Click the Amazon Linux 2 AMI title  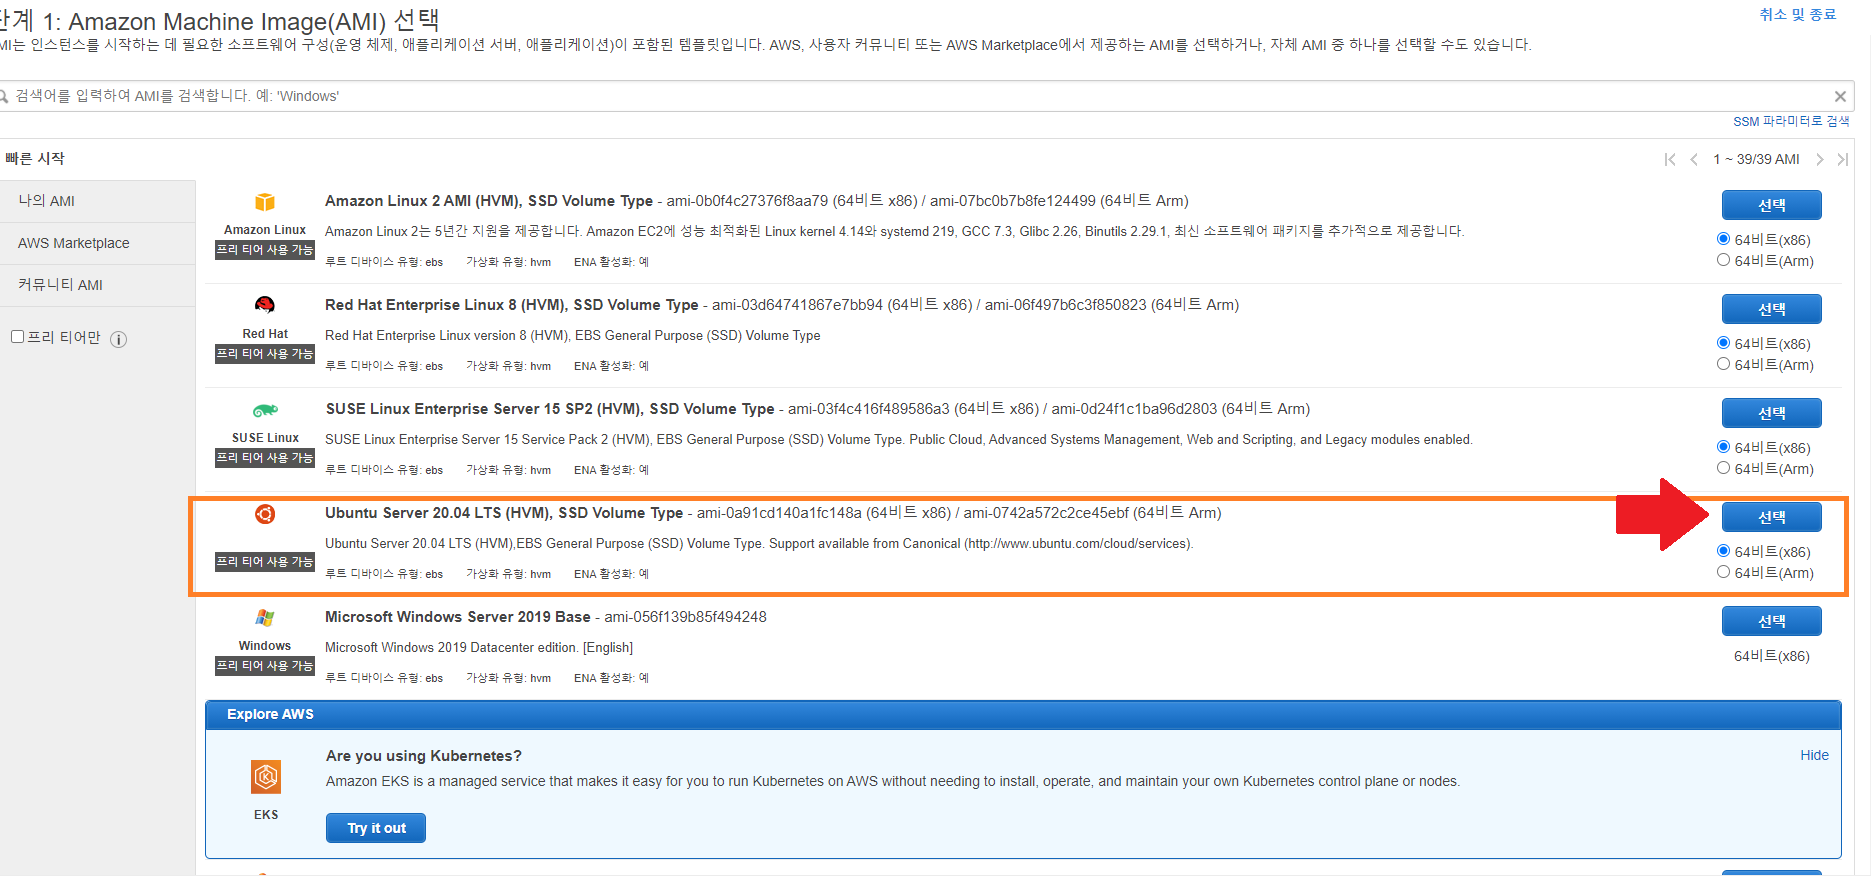pyautogui.click(x=489, y=201)
